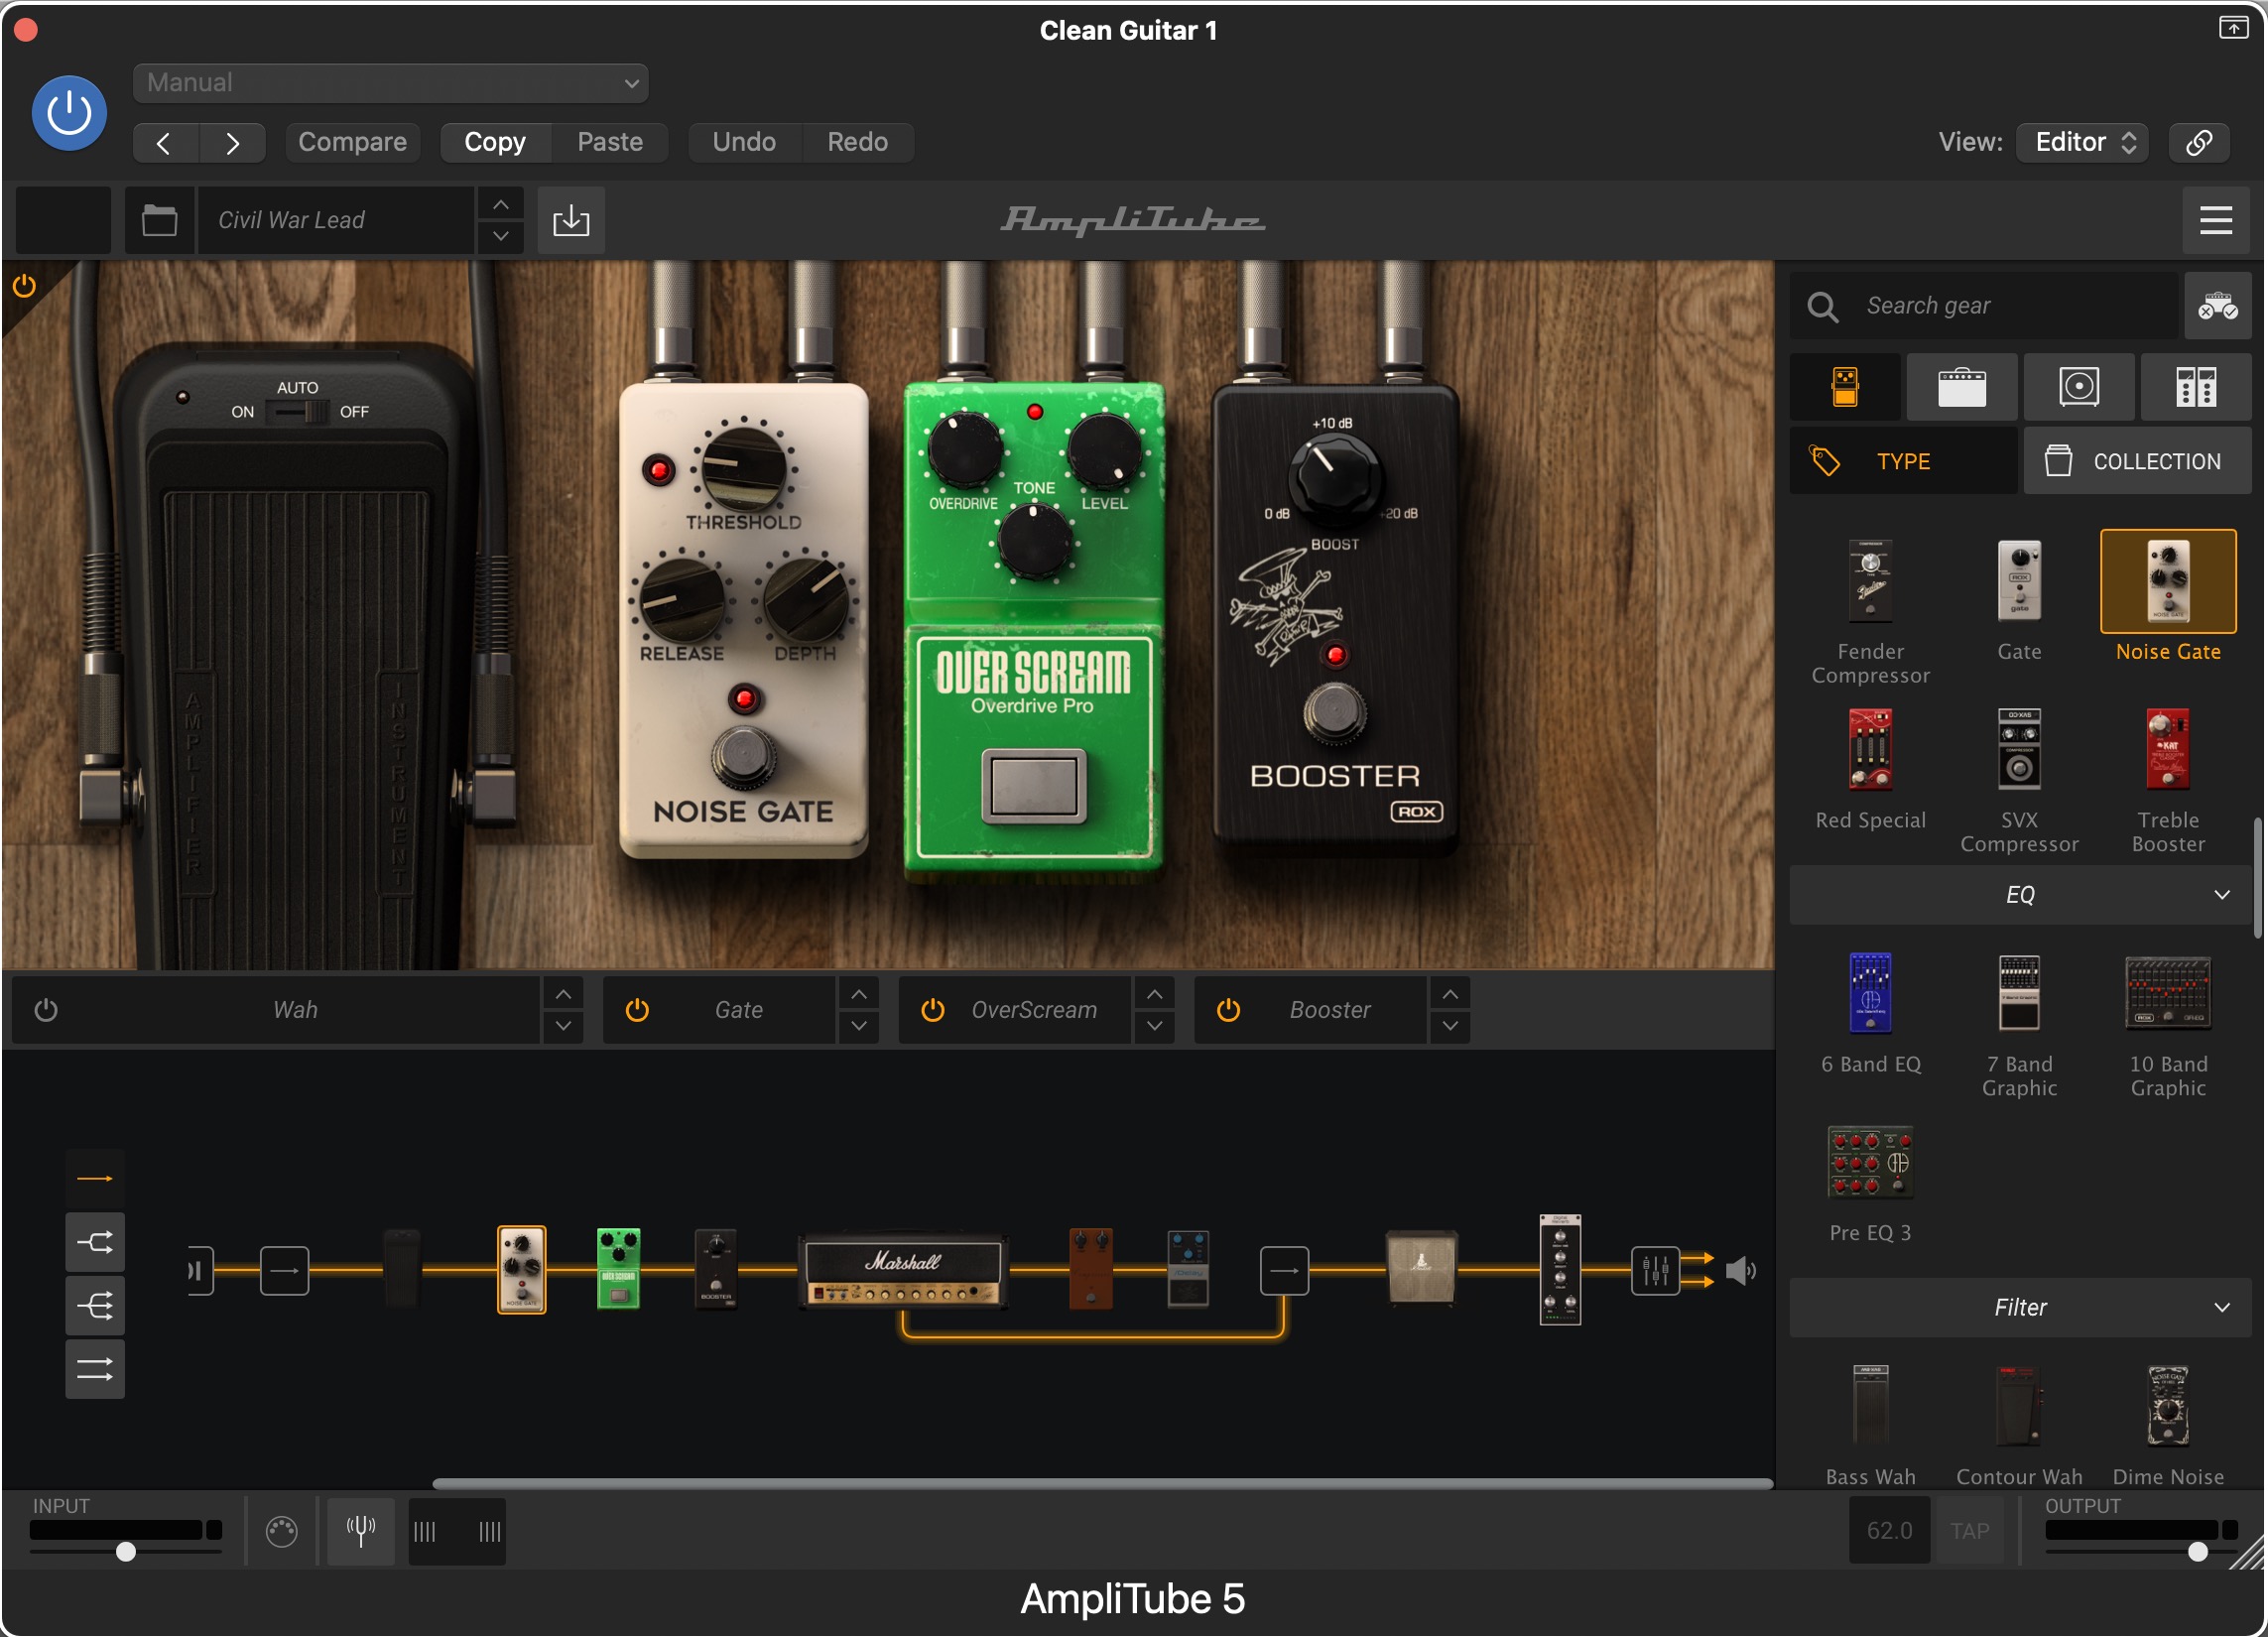
Task: Click the Noise Gate pedal footswitch
Action: click(743, 757)
